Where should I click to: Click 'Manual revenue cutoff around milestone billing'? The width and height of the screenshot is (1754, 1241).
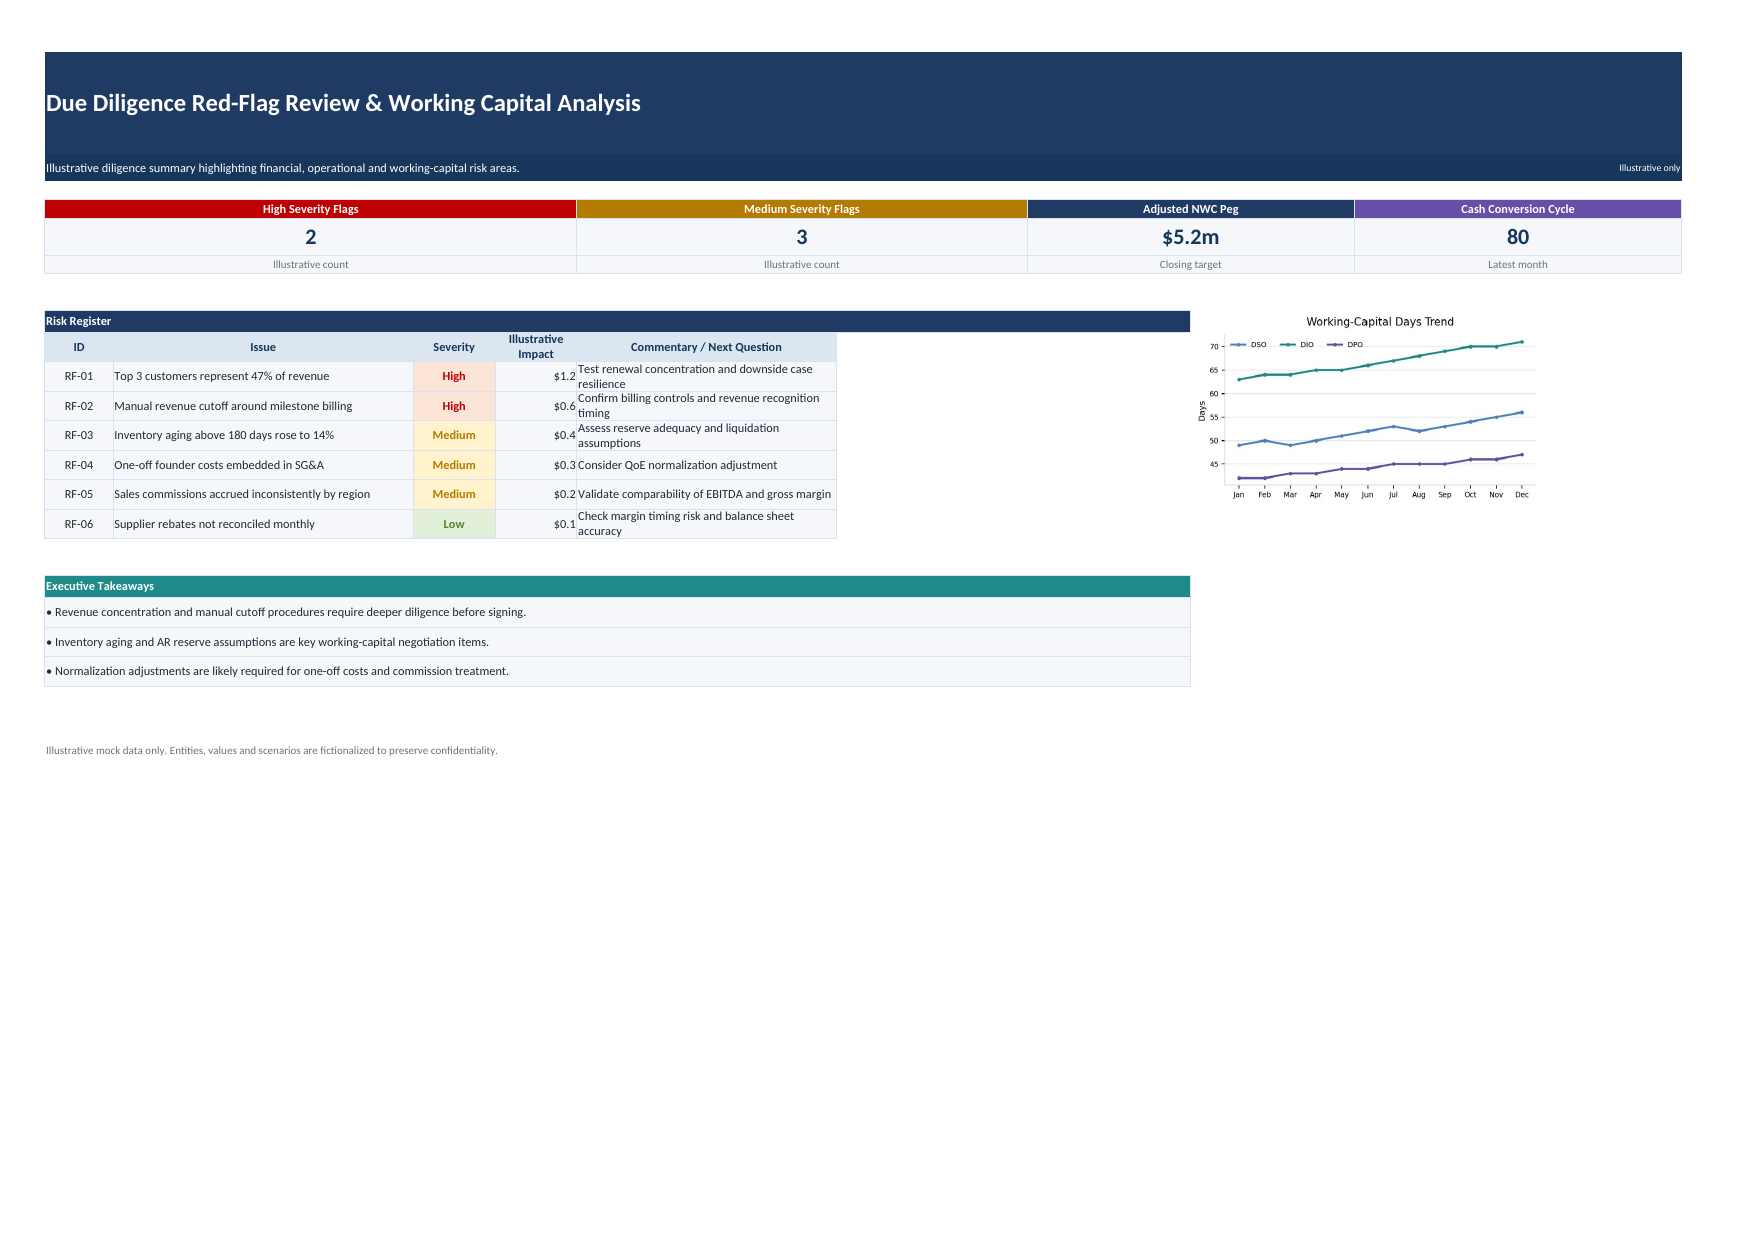pos(233,406)
